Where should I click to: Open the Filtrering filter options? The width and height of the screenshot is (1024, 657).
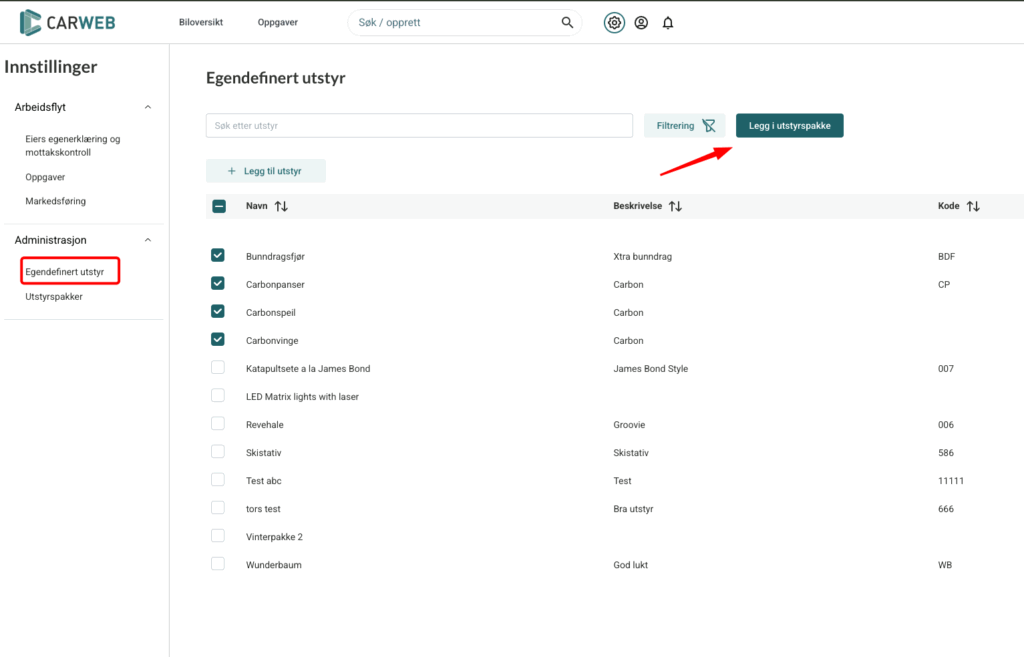(x=685, y=126)
